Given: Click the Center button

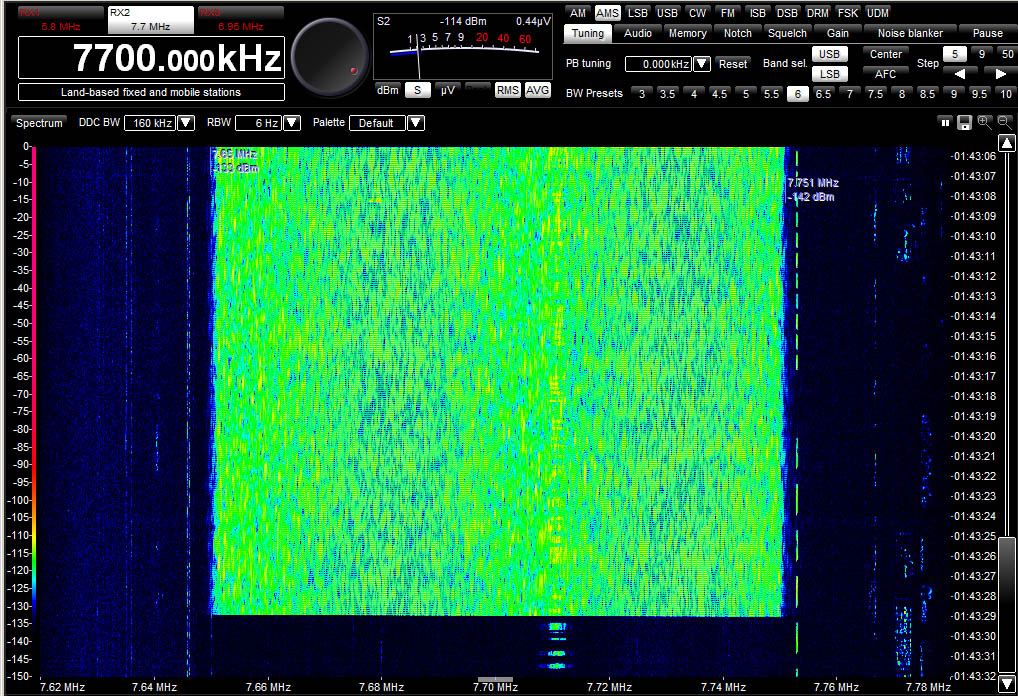Looking at the screenshot, I should 886,54.
